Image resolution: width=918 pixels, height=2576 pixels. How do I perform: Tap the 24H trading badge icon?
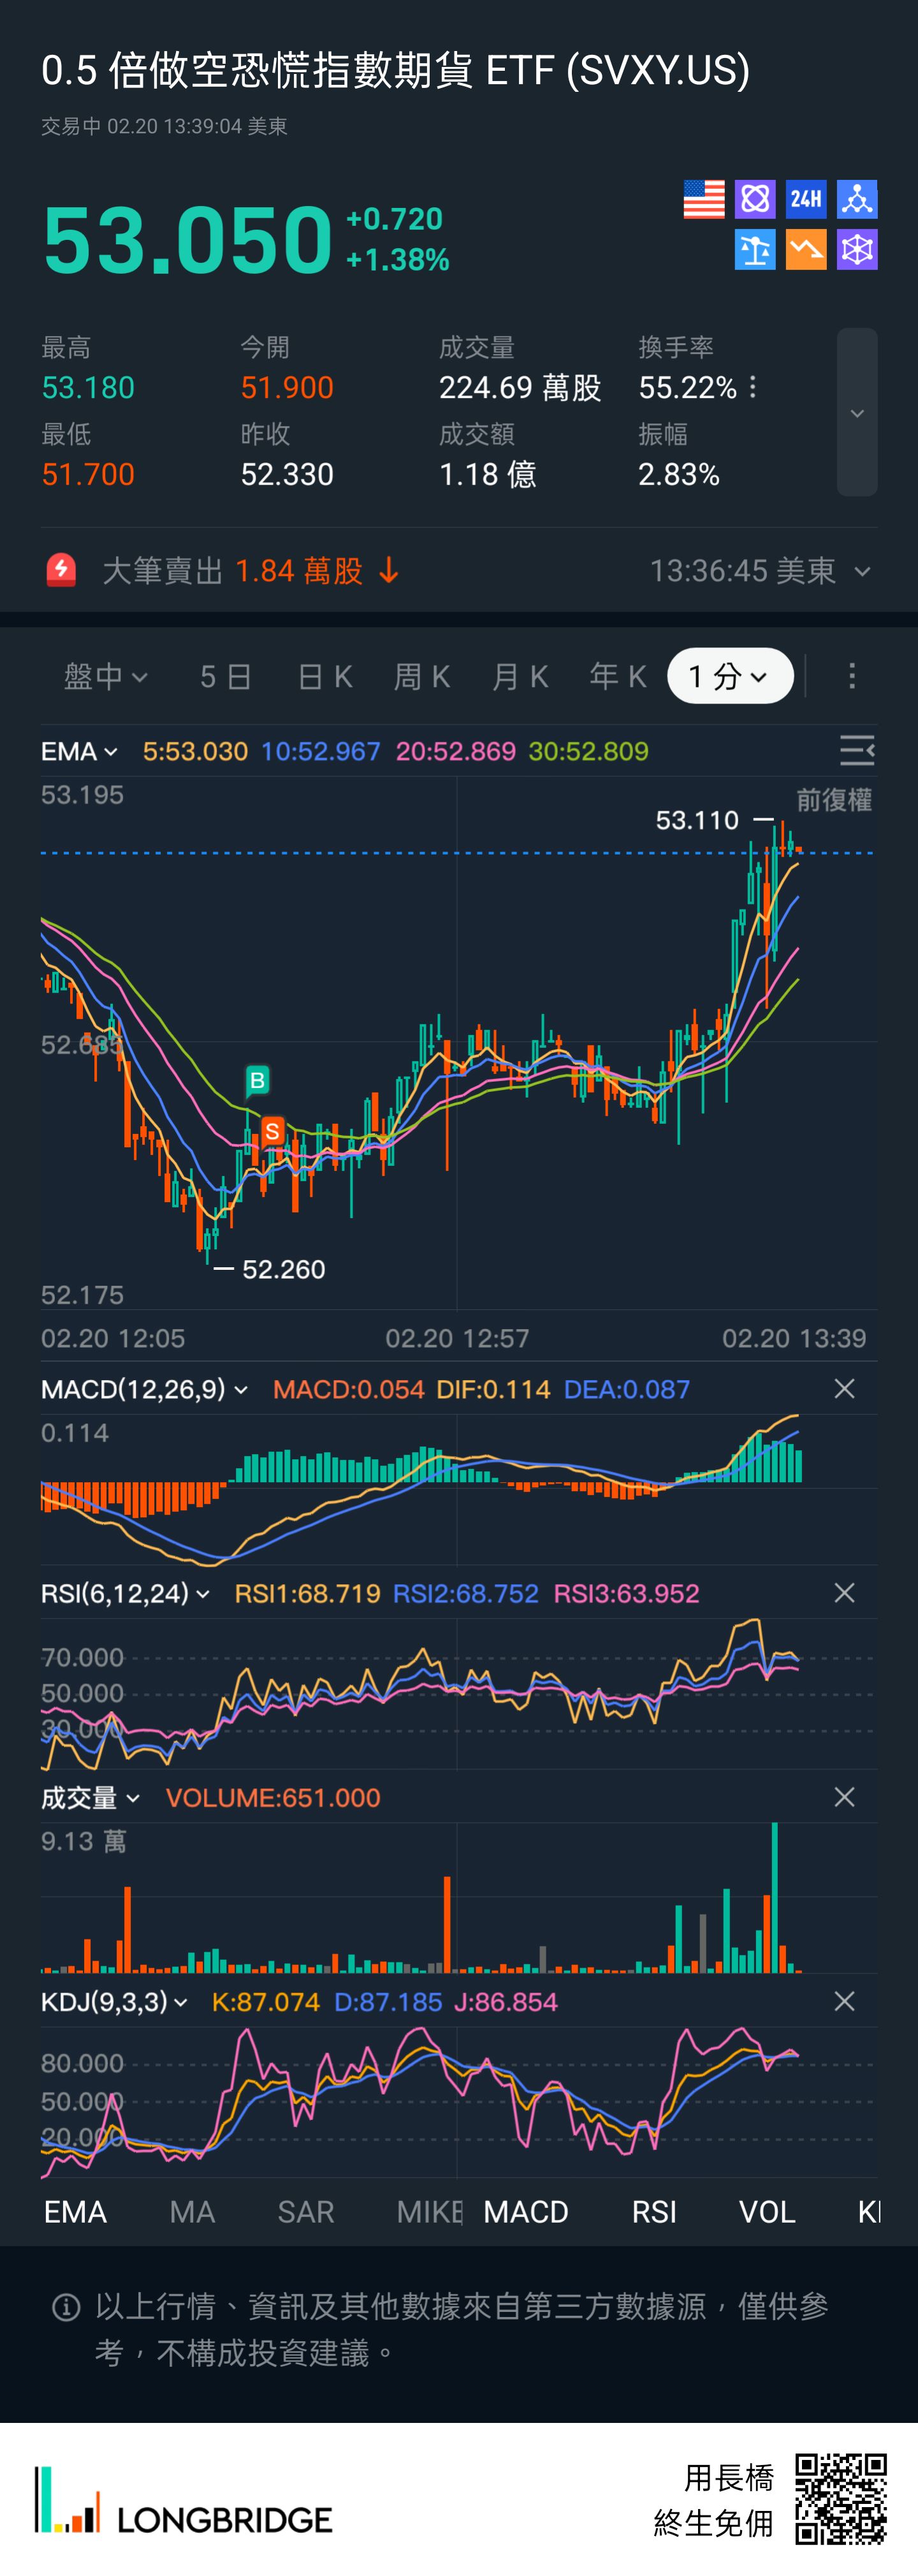coord(806,199)
